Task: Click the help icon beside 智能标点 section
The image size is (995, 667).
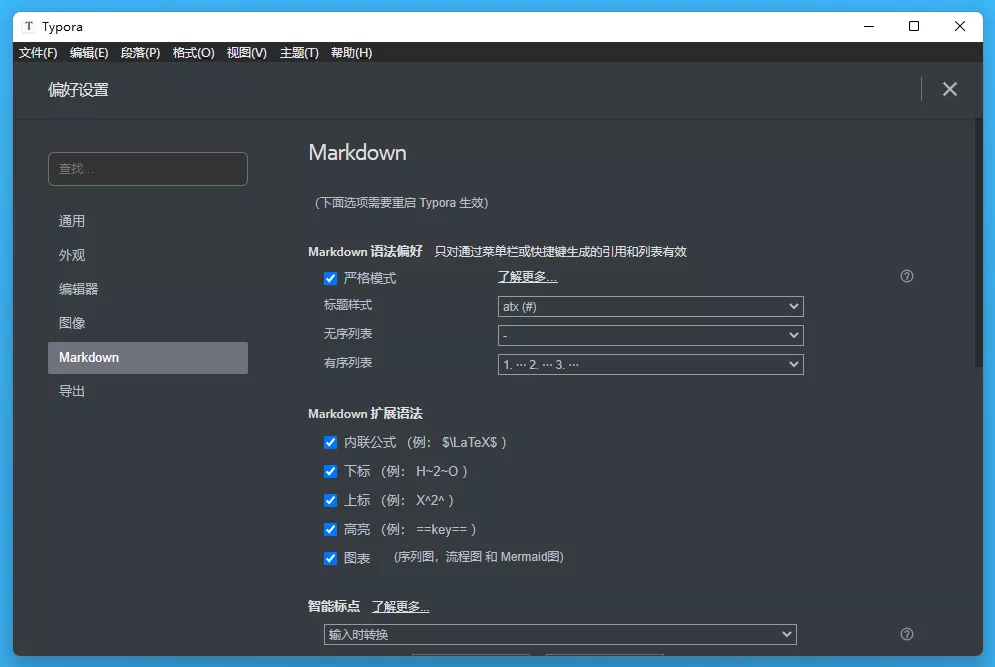Action: 906,633
